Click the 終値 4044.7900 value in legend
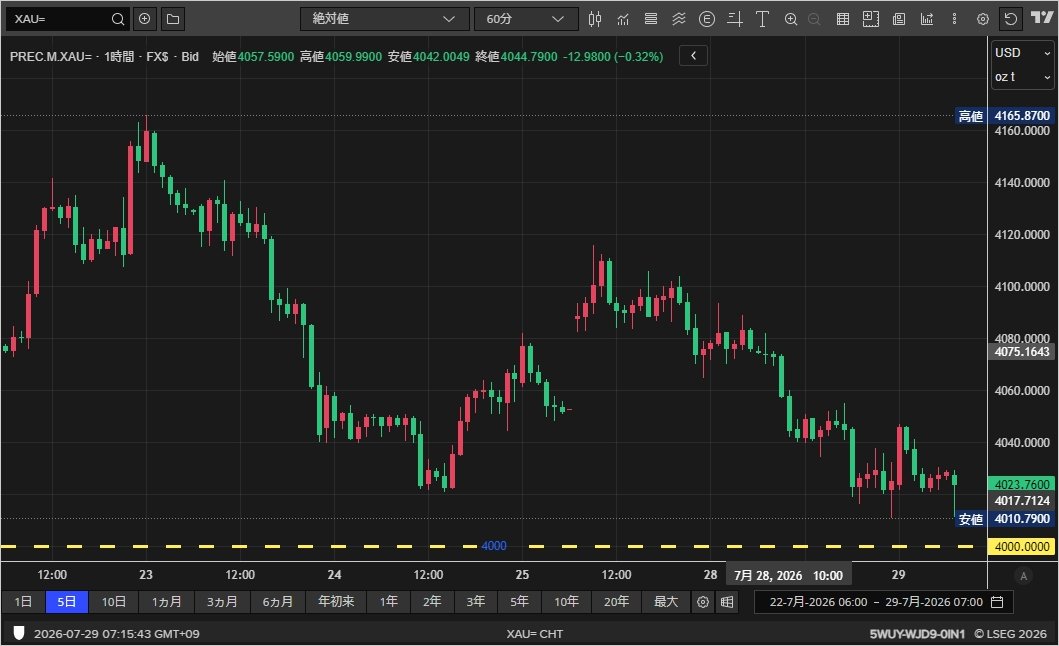This screenshot has height=646, width=1059. [529, 57]
